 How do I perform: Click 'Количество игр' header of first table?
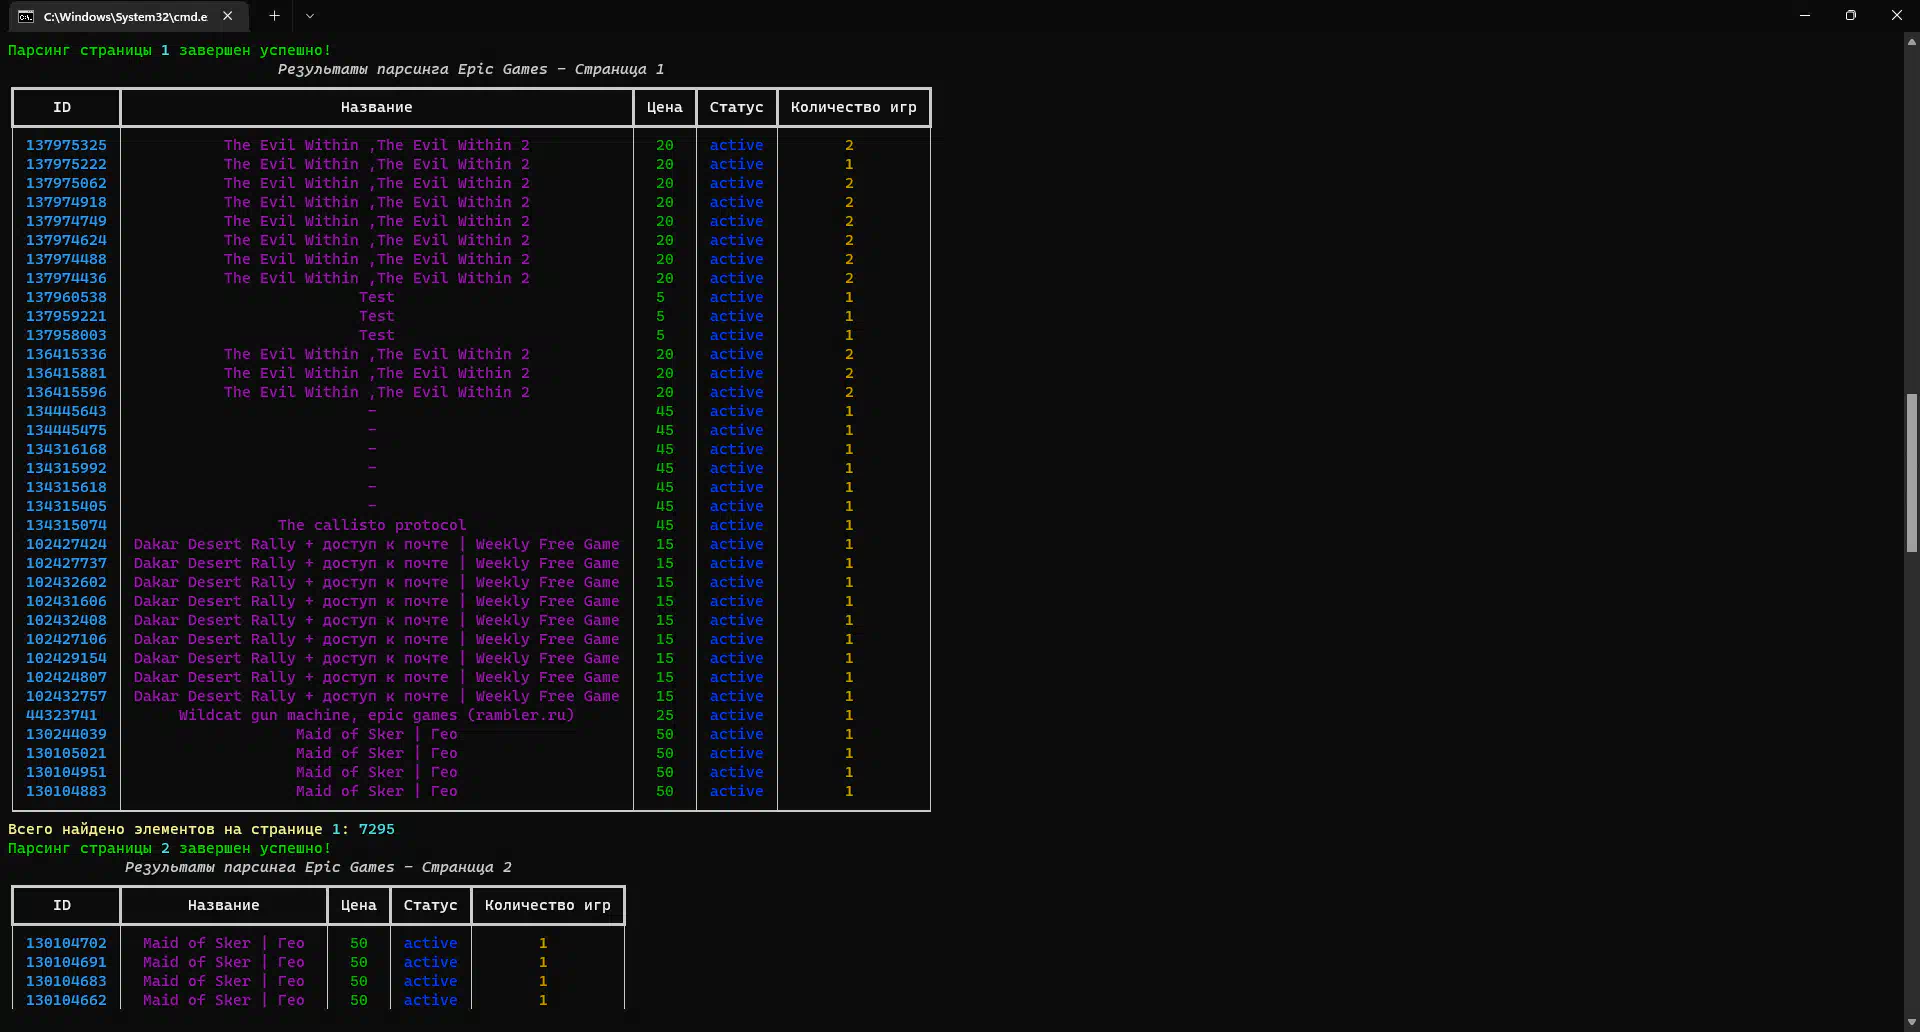tap(854, 107)
